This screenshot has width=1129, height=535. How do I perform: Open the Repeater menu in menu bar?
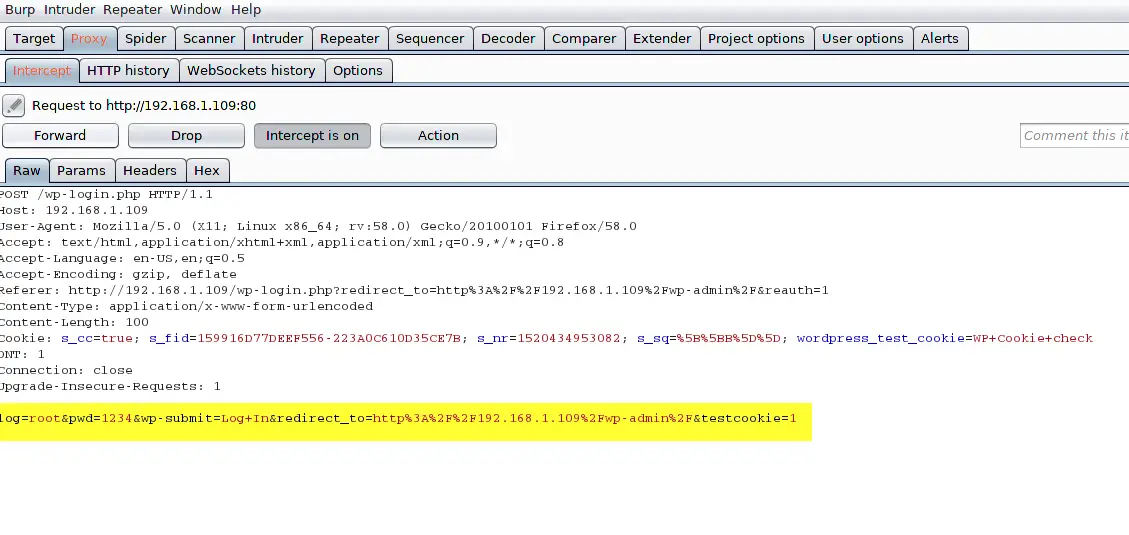point(132,9)
